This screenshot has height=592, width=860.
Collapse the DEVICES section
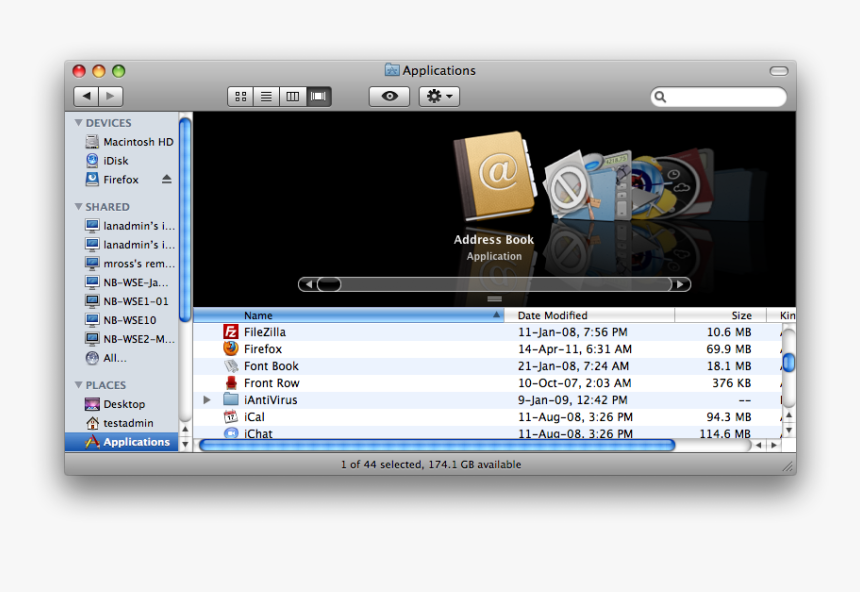click(x=79, y=122)
